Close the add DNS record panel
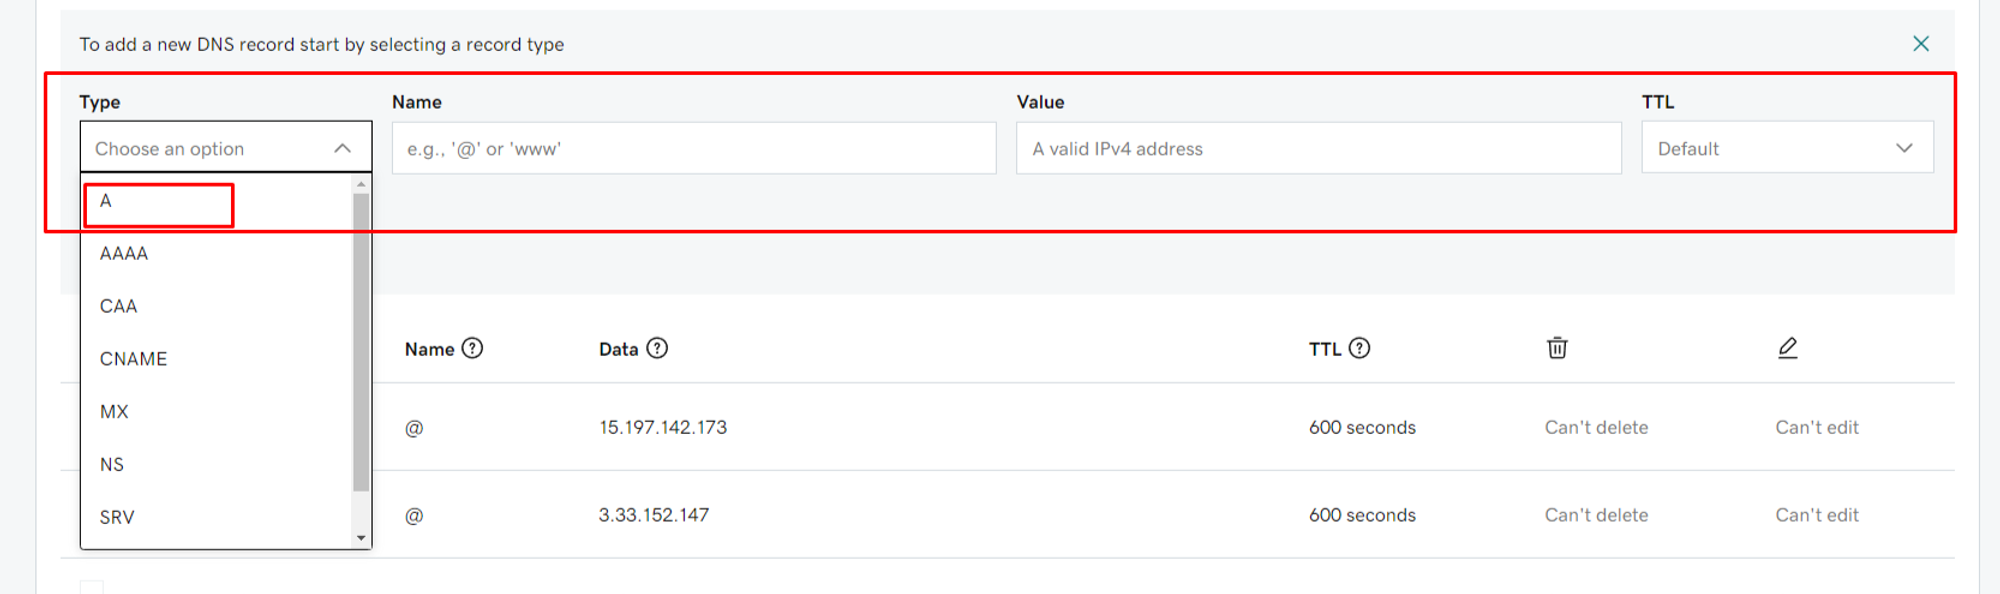Image resolution: width=2000 pixels, height=594 pixels. click(x=1920, y=44)
